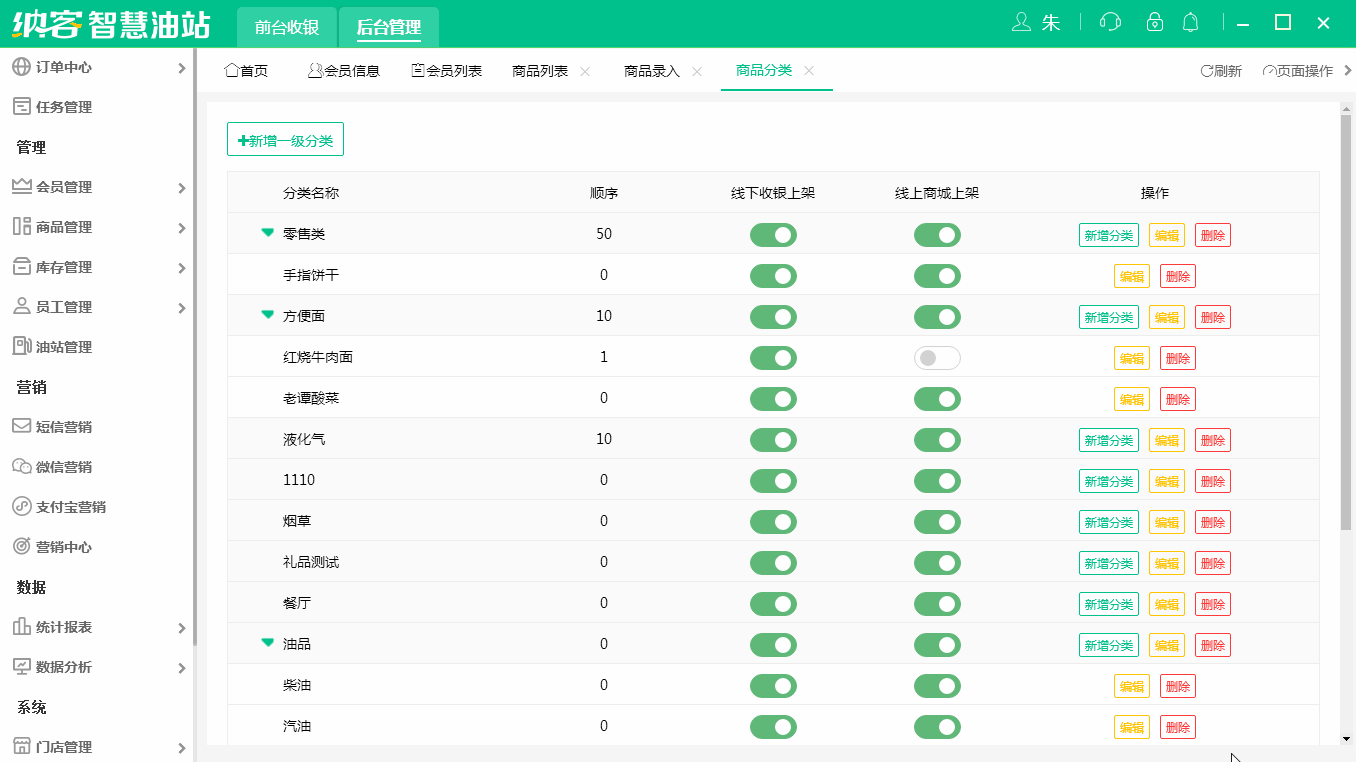Collapse the 油品 category triangle
The width and height of the screenshot is (1356, 762).
267,644
